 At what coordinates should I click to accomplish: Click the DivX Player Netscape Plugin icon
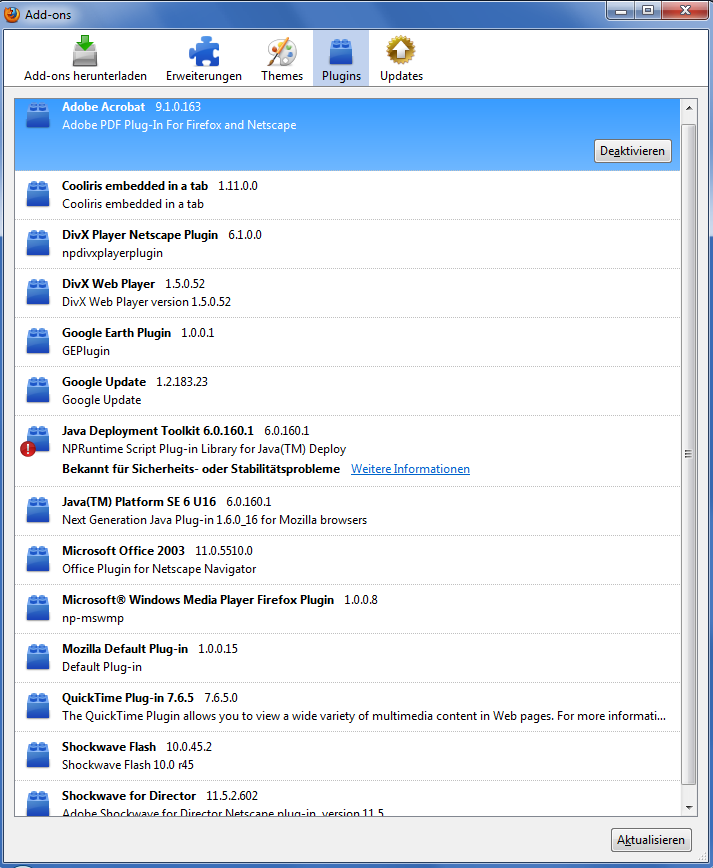(x=38, y=244)
